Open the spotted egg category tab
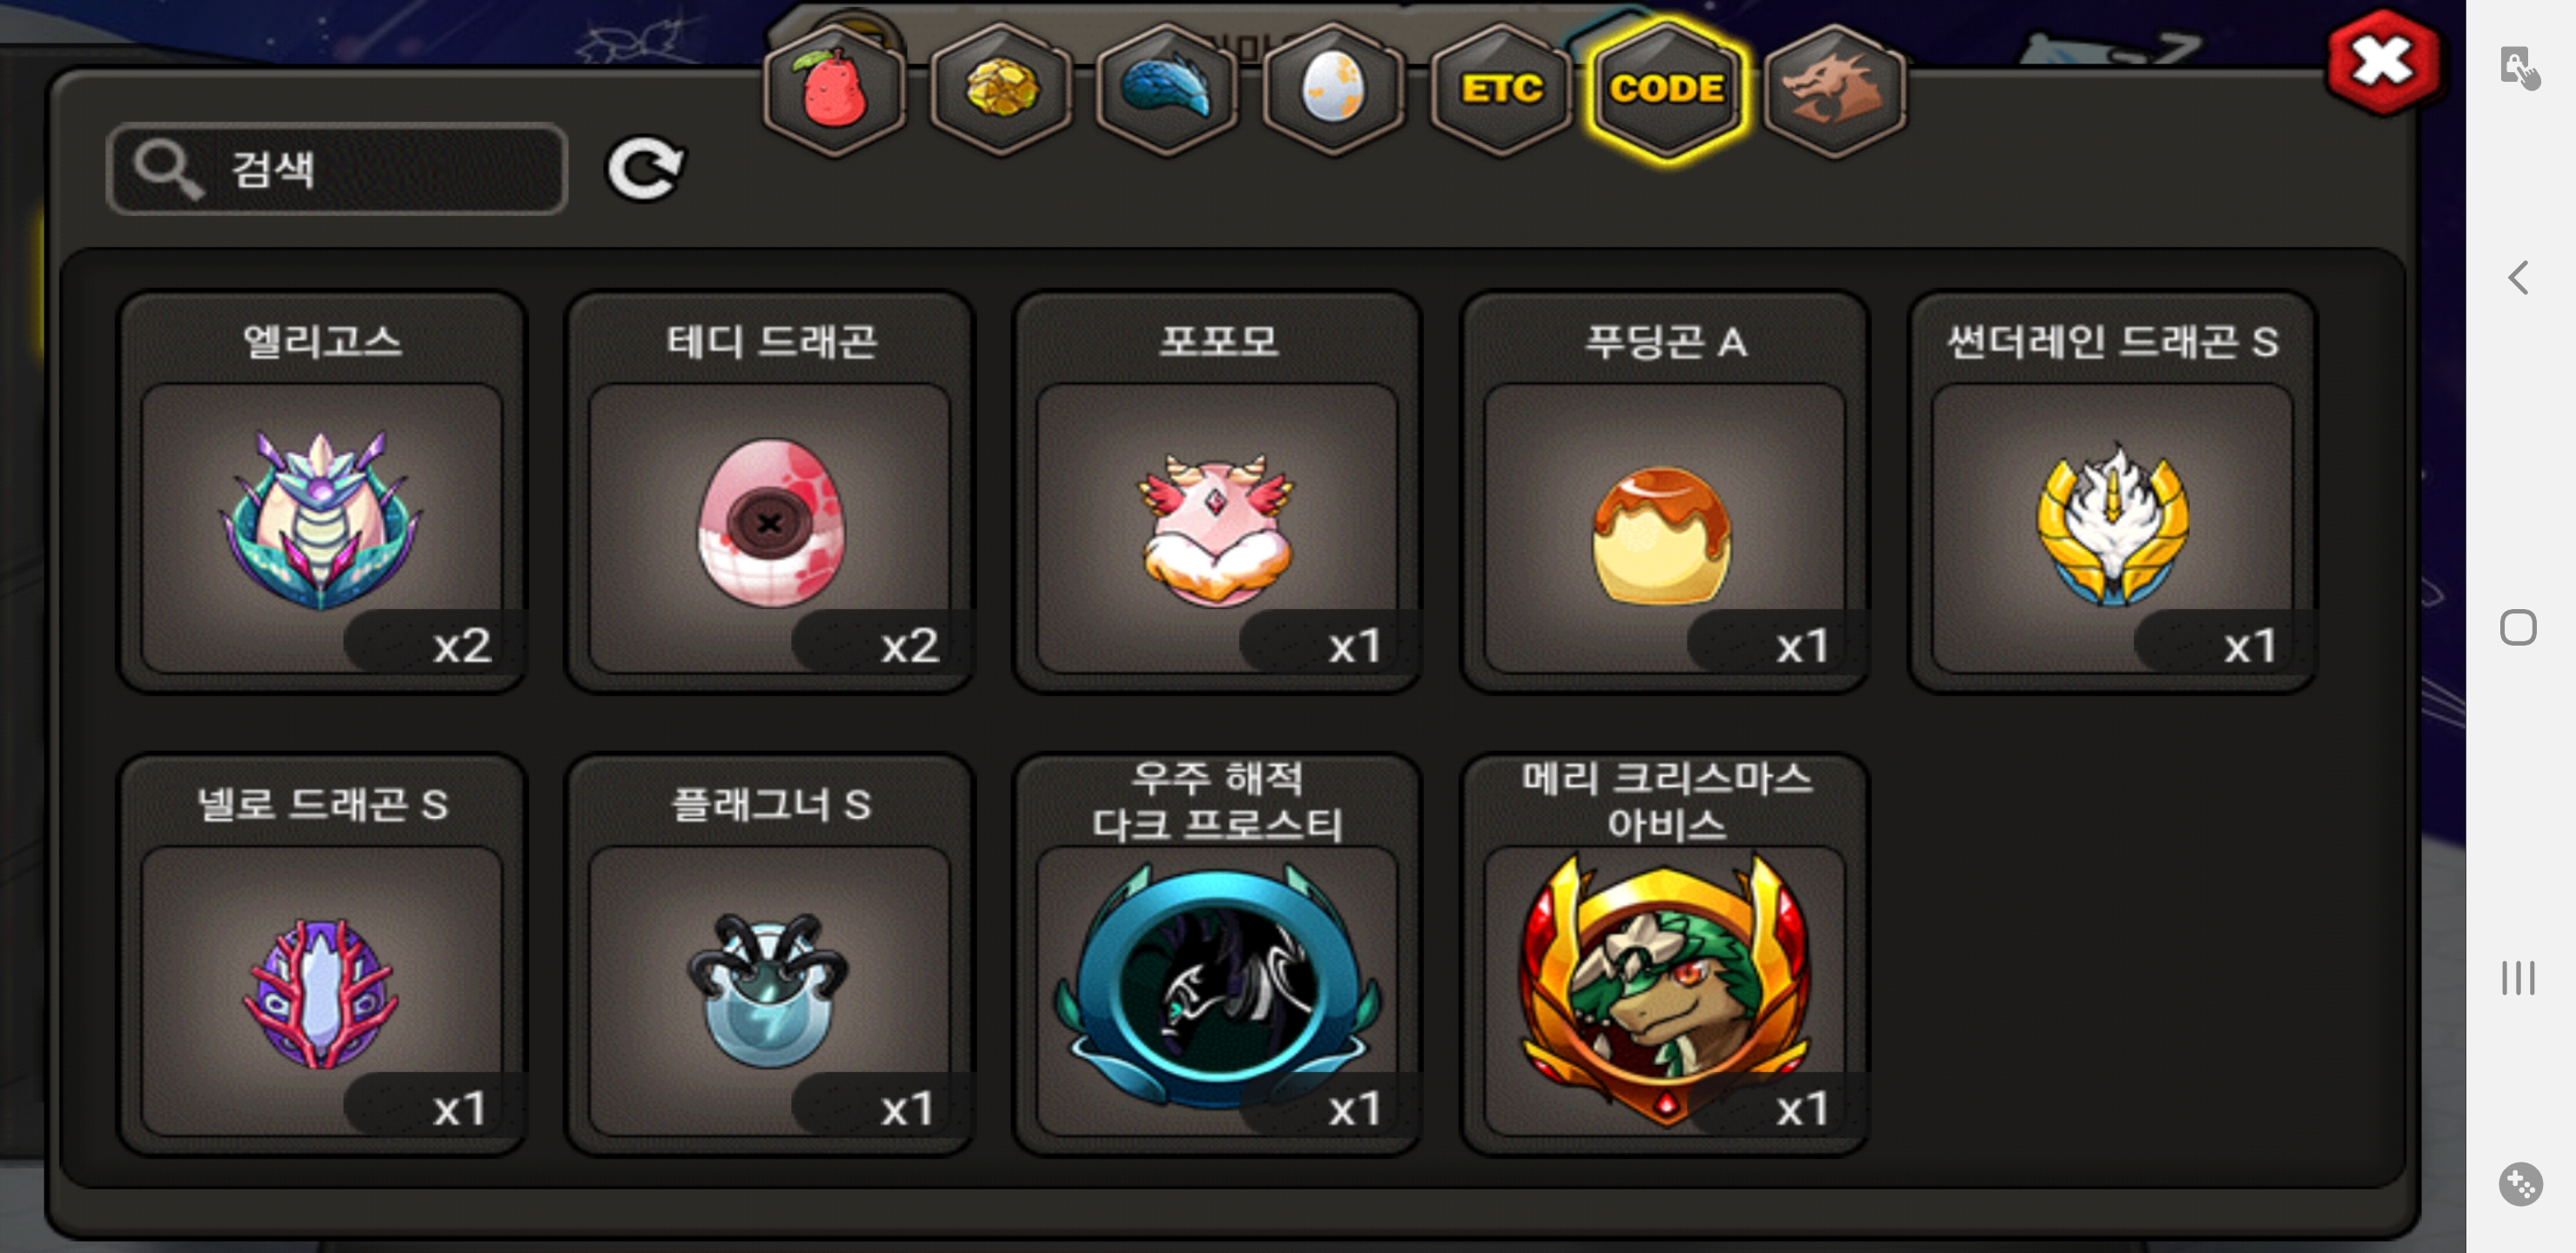The image size is (2576, 1253). (1333, 90)
